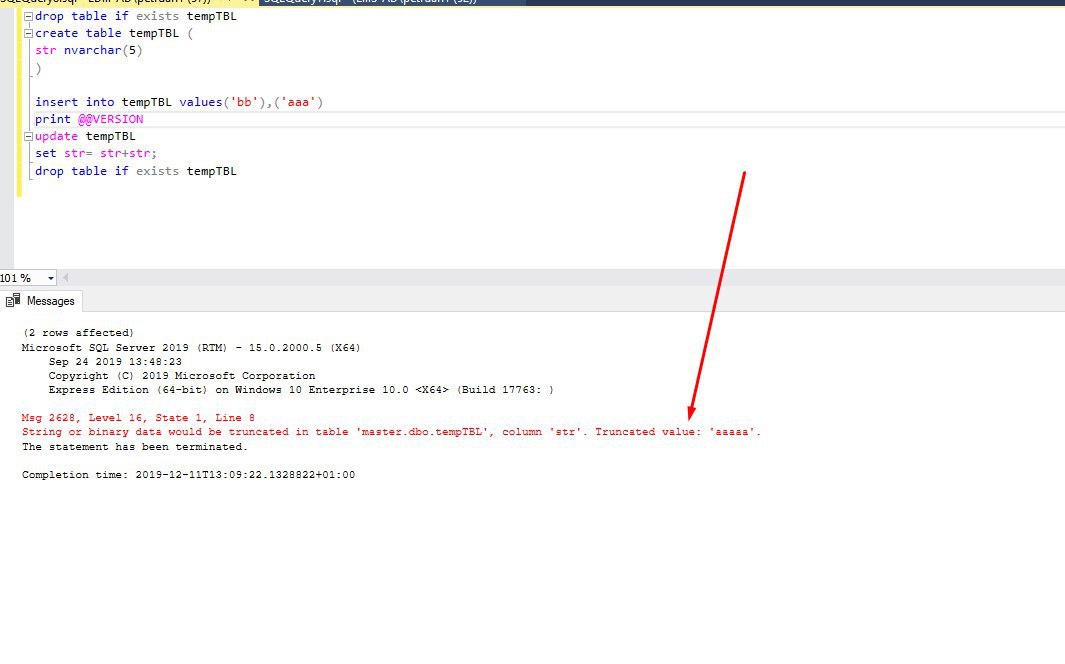Click 'Microsoft SQL Server 2019 (RTM)' version line
This screenshot has height=664, width=1065.
[x=191, y=348]
